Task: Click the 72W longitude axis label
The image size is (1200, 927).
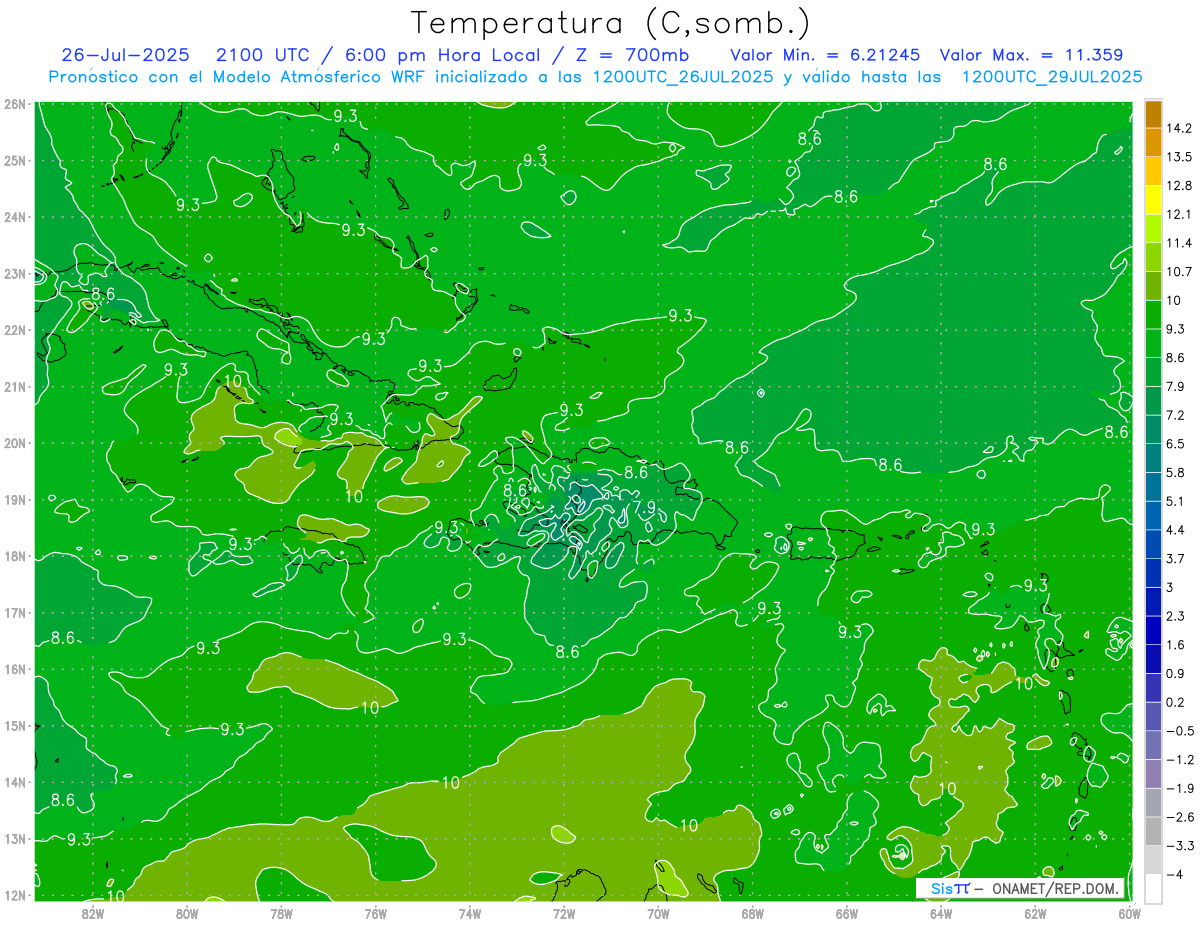Action: click(x=564, y=913)
